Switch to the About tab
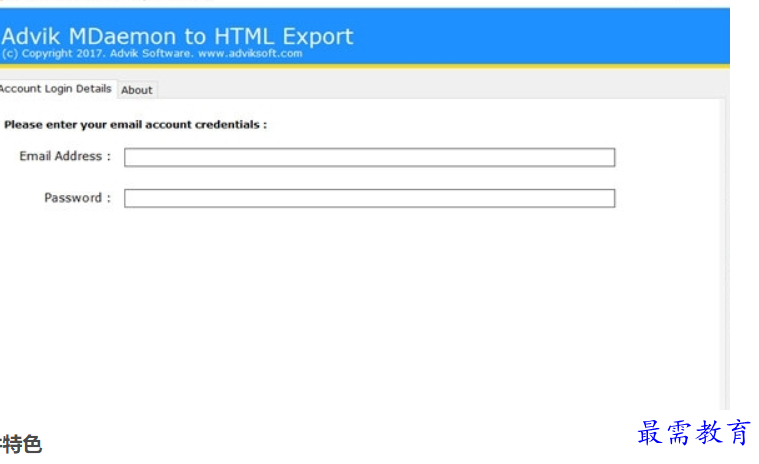Viewport: 759px width, 464px height. tap(137, 90)
